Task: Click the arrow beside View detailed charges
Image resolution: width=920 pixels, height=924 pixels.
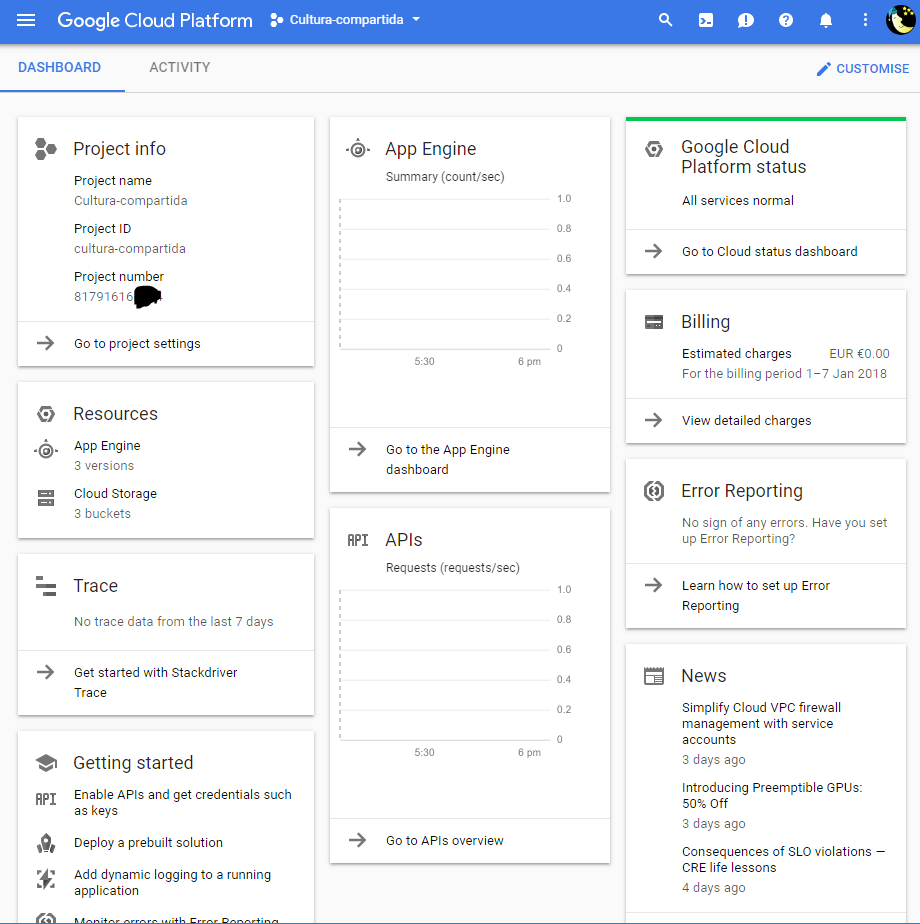Action: 653,420
